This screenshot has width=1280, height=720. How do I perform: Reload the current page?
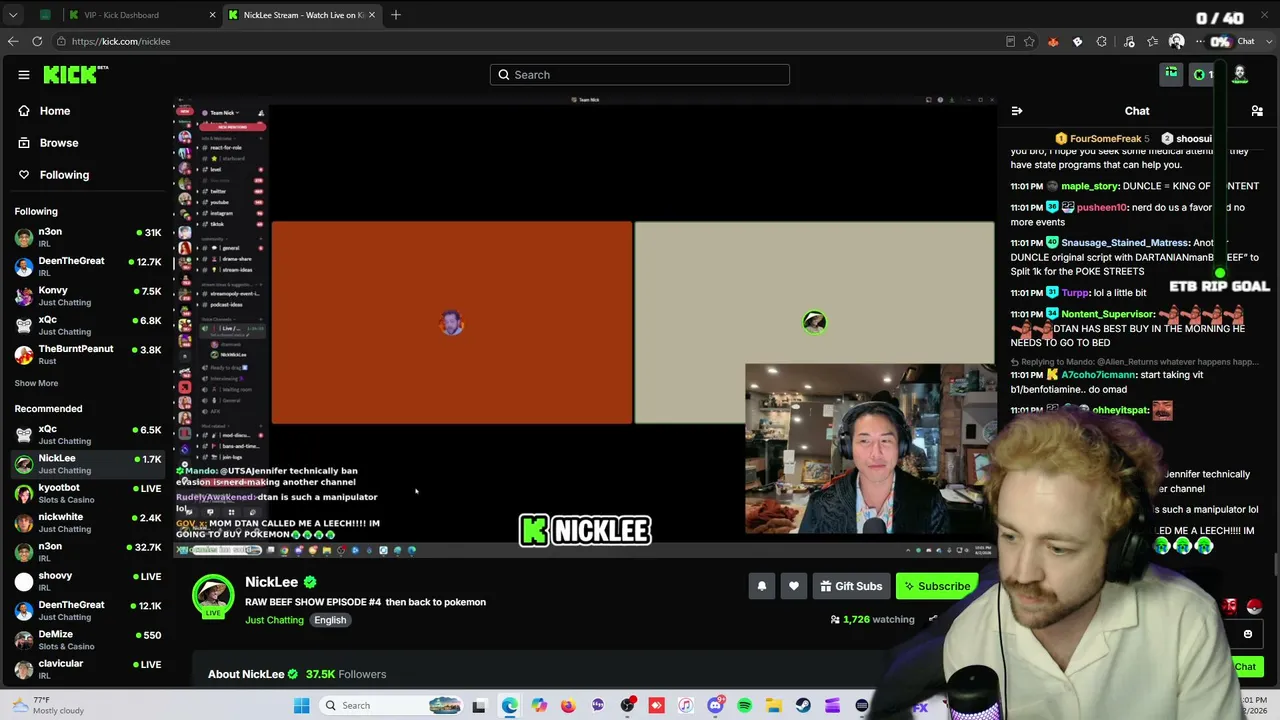[x=37, y=41]
